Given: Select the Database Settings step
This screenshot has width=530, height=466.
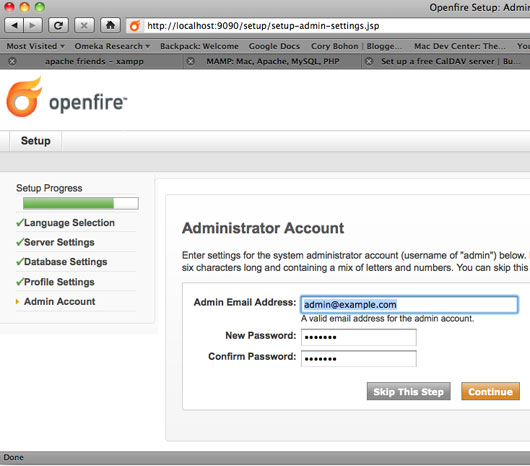Looking at the screenshot, I should (66, 262).
